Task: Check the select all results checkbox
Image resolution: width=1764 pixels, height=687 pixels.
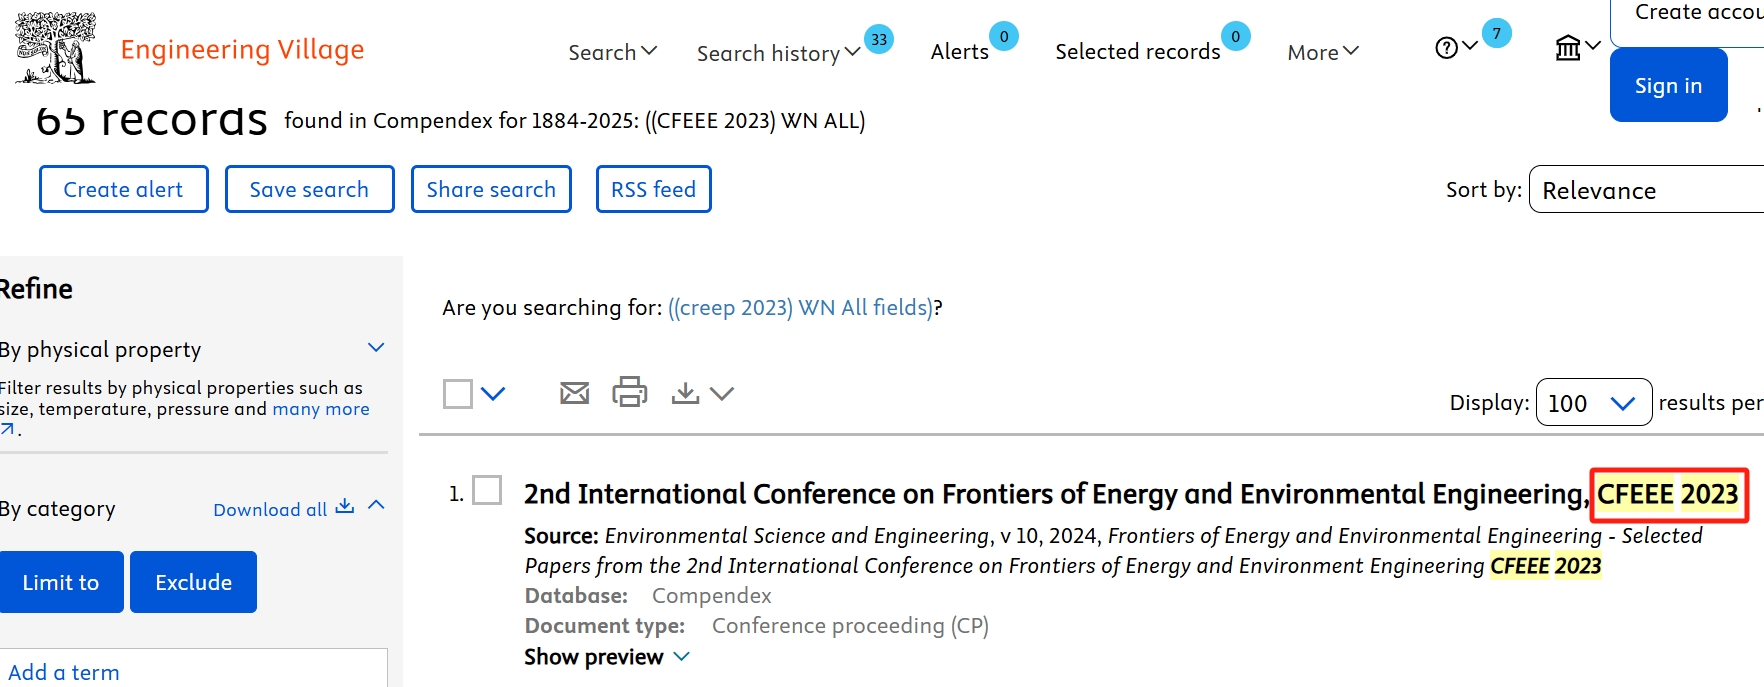Action: click(458, 393)
